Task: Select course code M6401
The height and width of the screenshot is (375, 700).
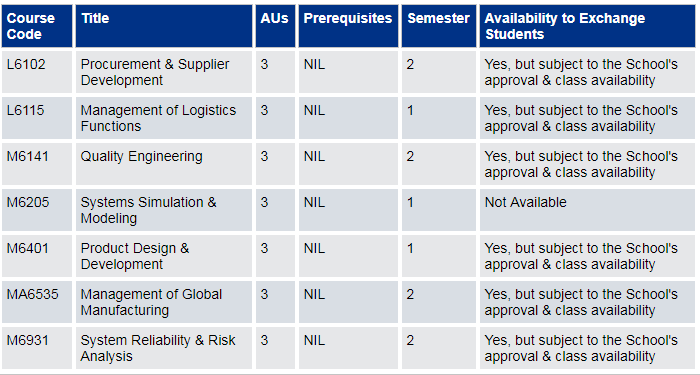Action: [28, 248]
